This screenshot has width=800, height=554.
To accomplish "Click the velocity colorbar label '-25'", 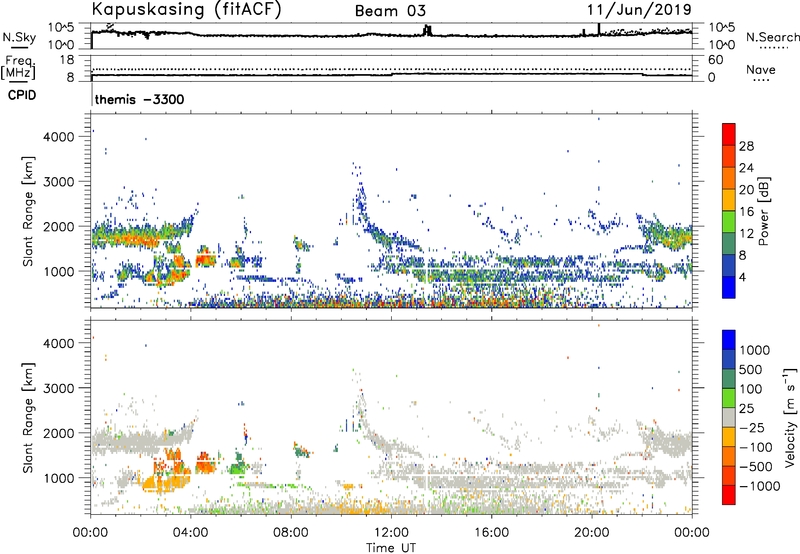I will (752, 427).
